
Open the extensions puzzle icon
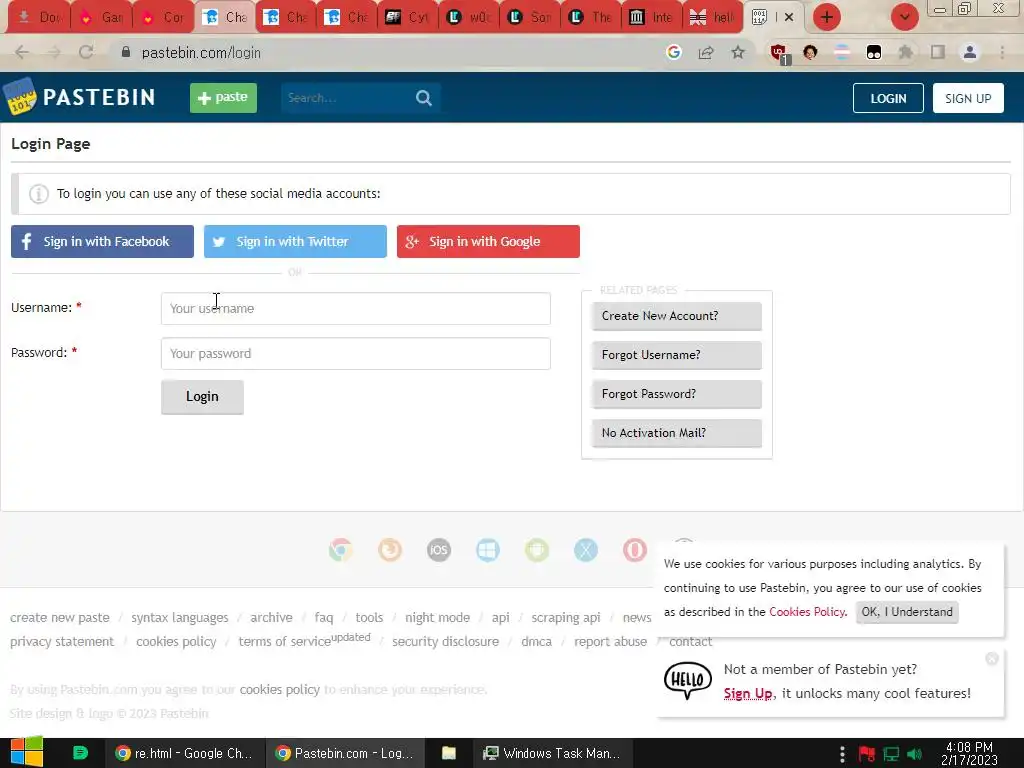pos(906,52)
